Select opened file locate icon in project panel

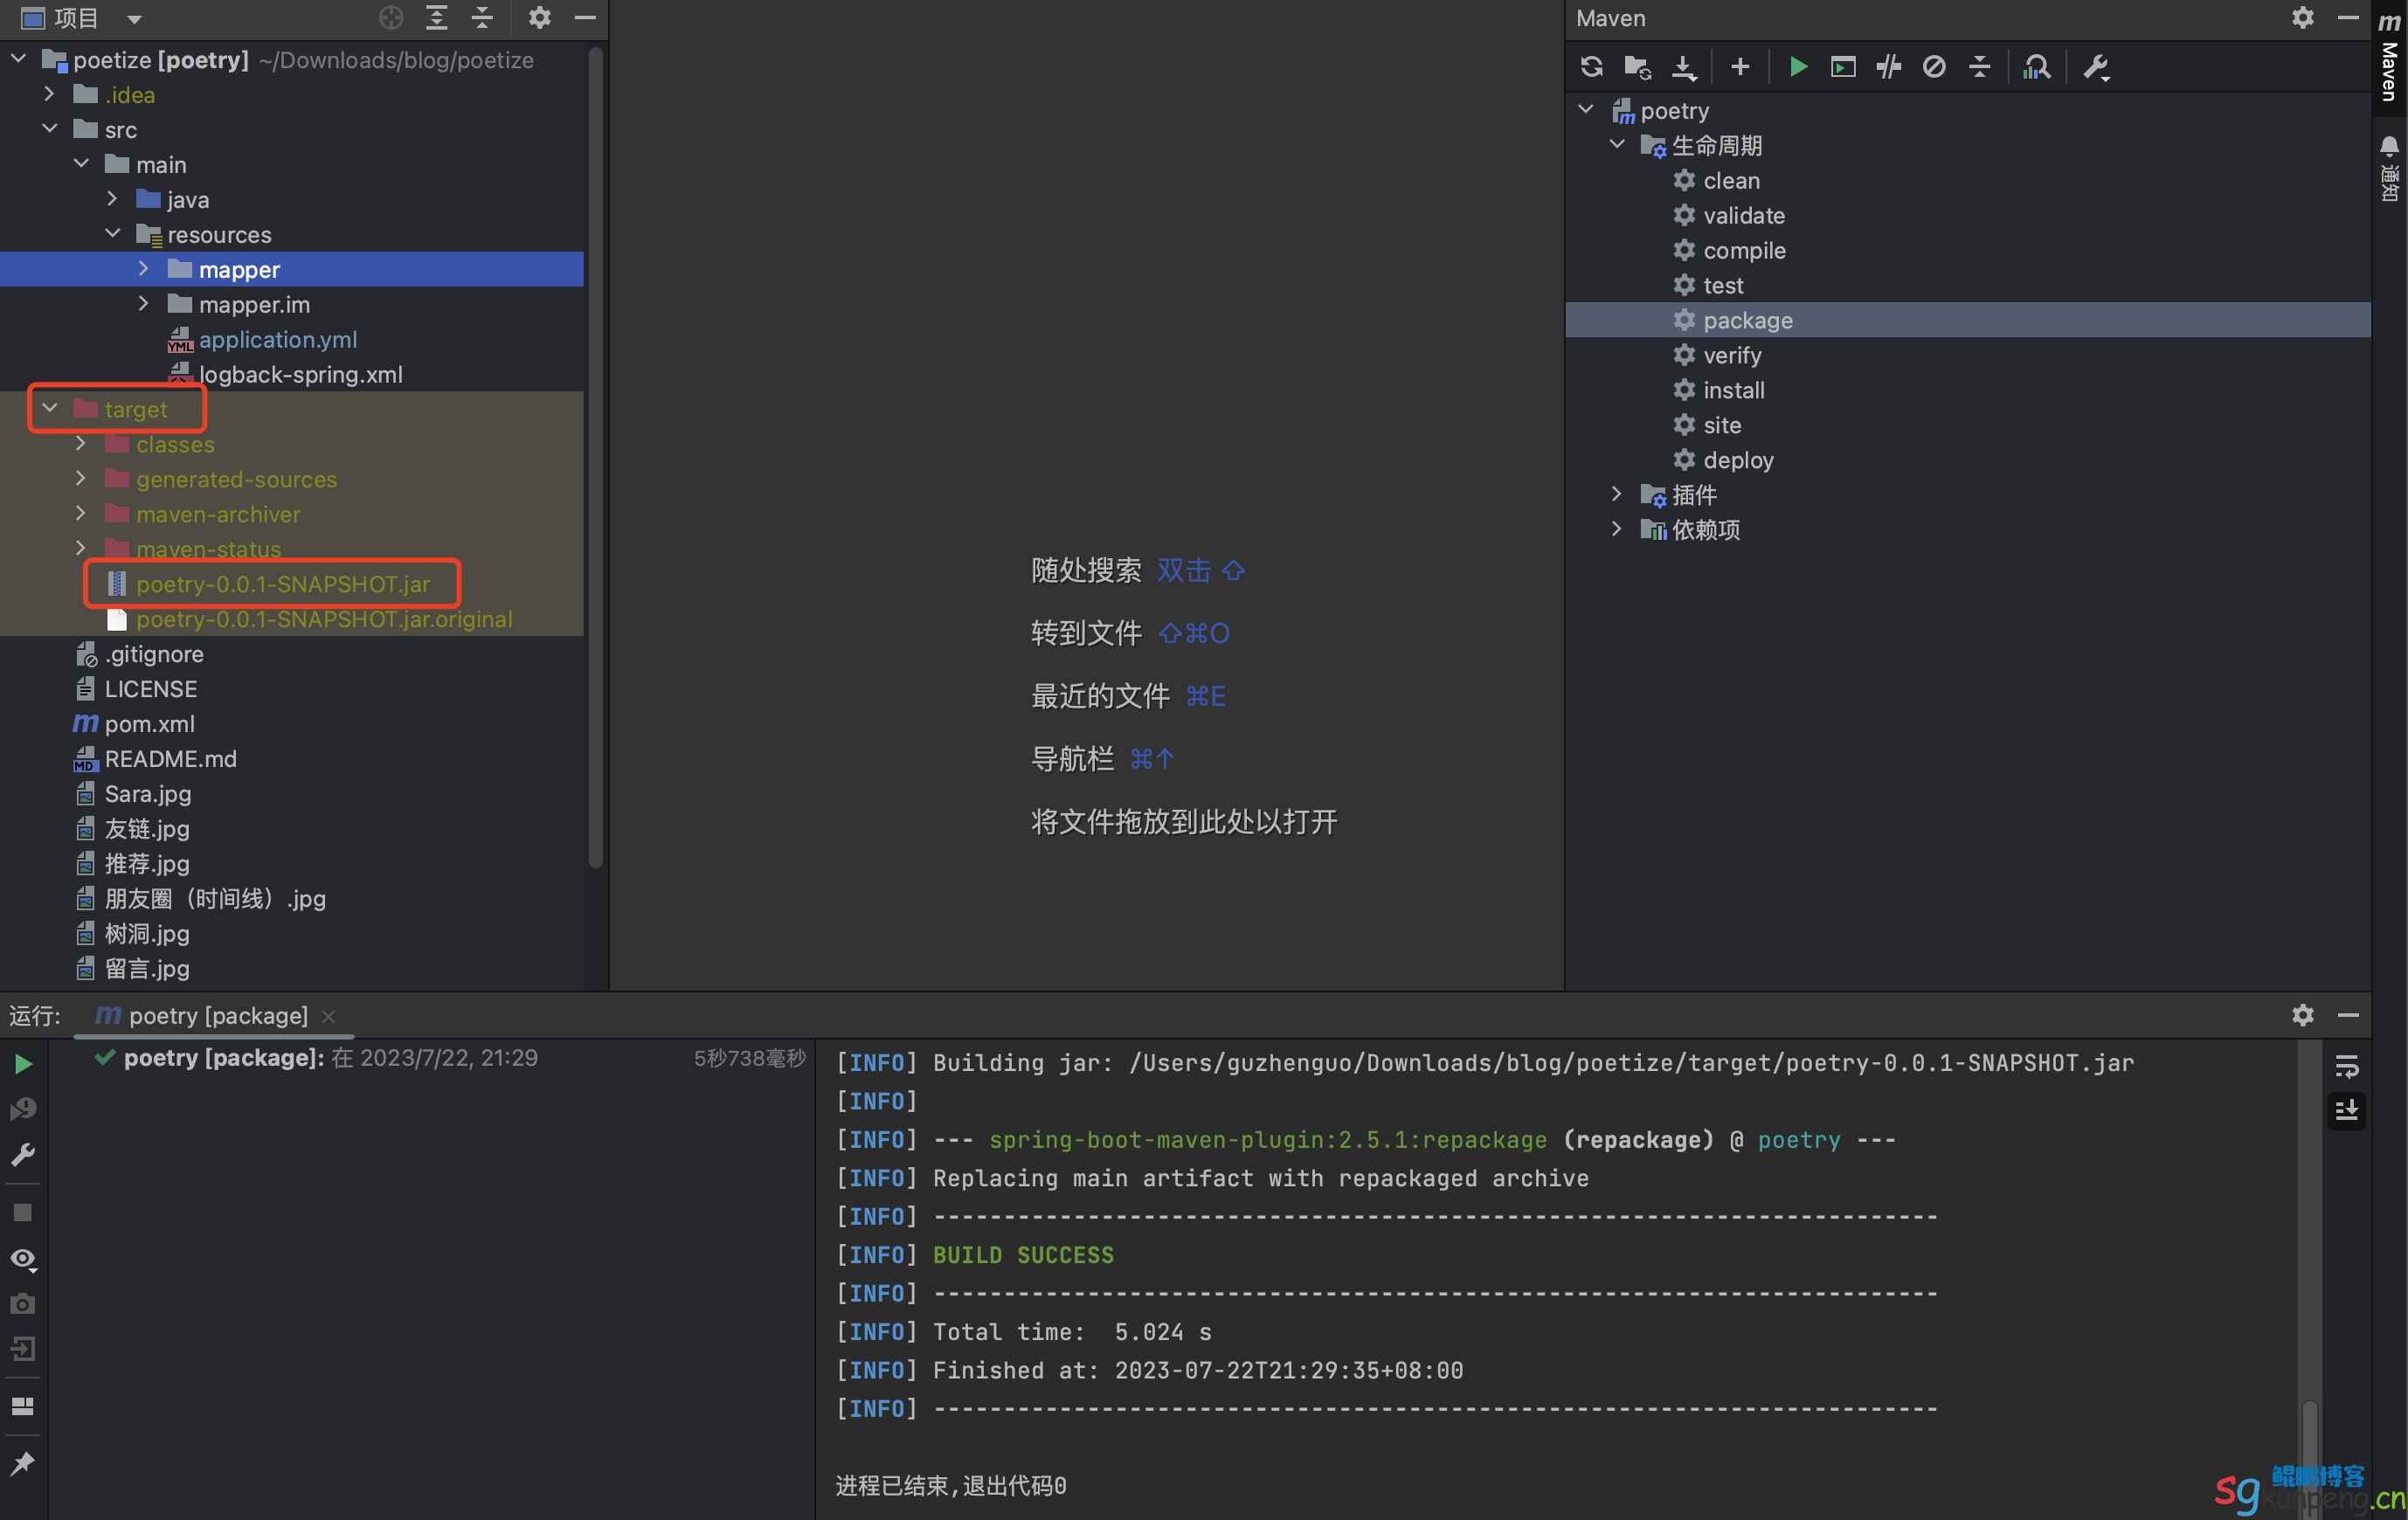click(x=391, y=17)
